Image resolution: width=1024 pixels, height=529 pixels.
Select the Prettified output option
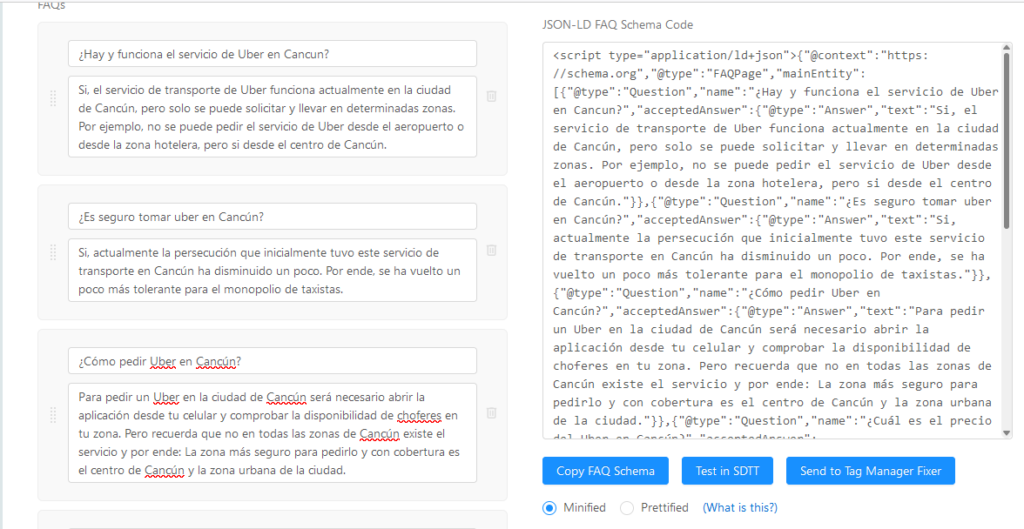coord(627,508)
